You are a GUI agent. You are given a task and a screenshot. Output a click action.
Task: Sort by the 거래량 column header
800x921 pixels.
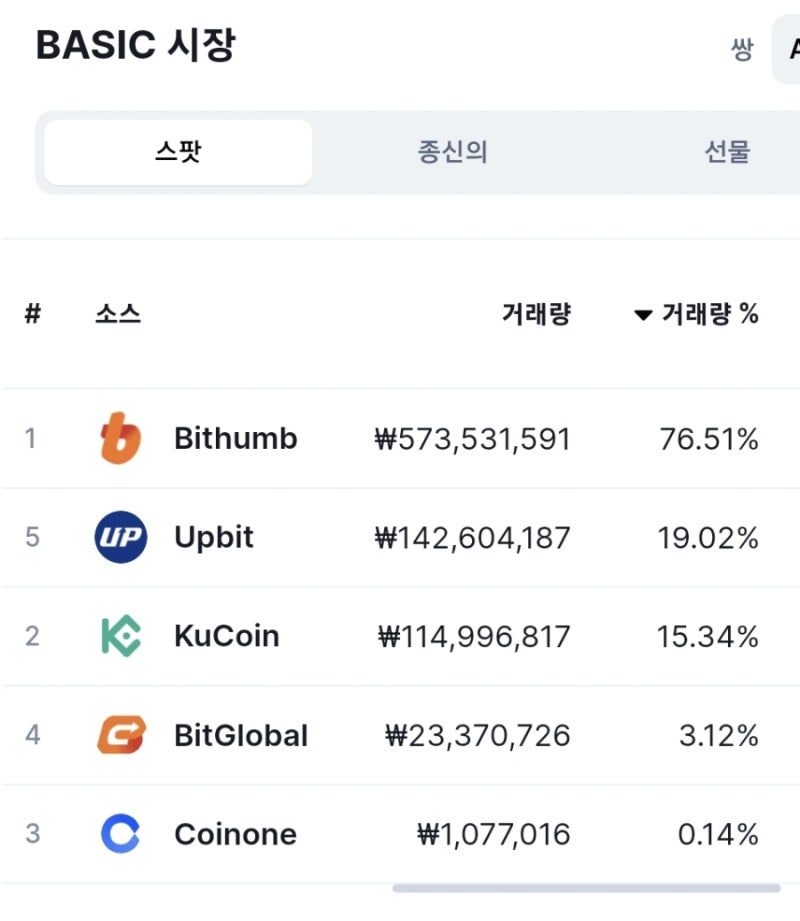tap(536, 314)
